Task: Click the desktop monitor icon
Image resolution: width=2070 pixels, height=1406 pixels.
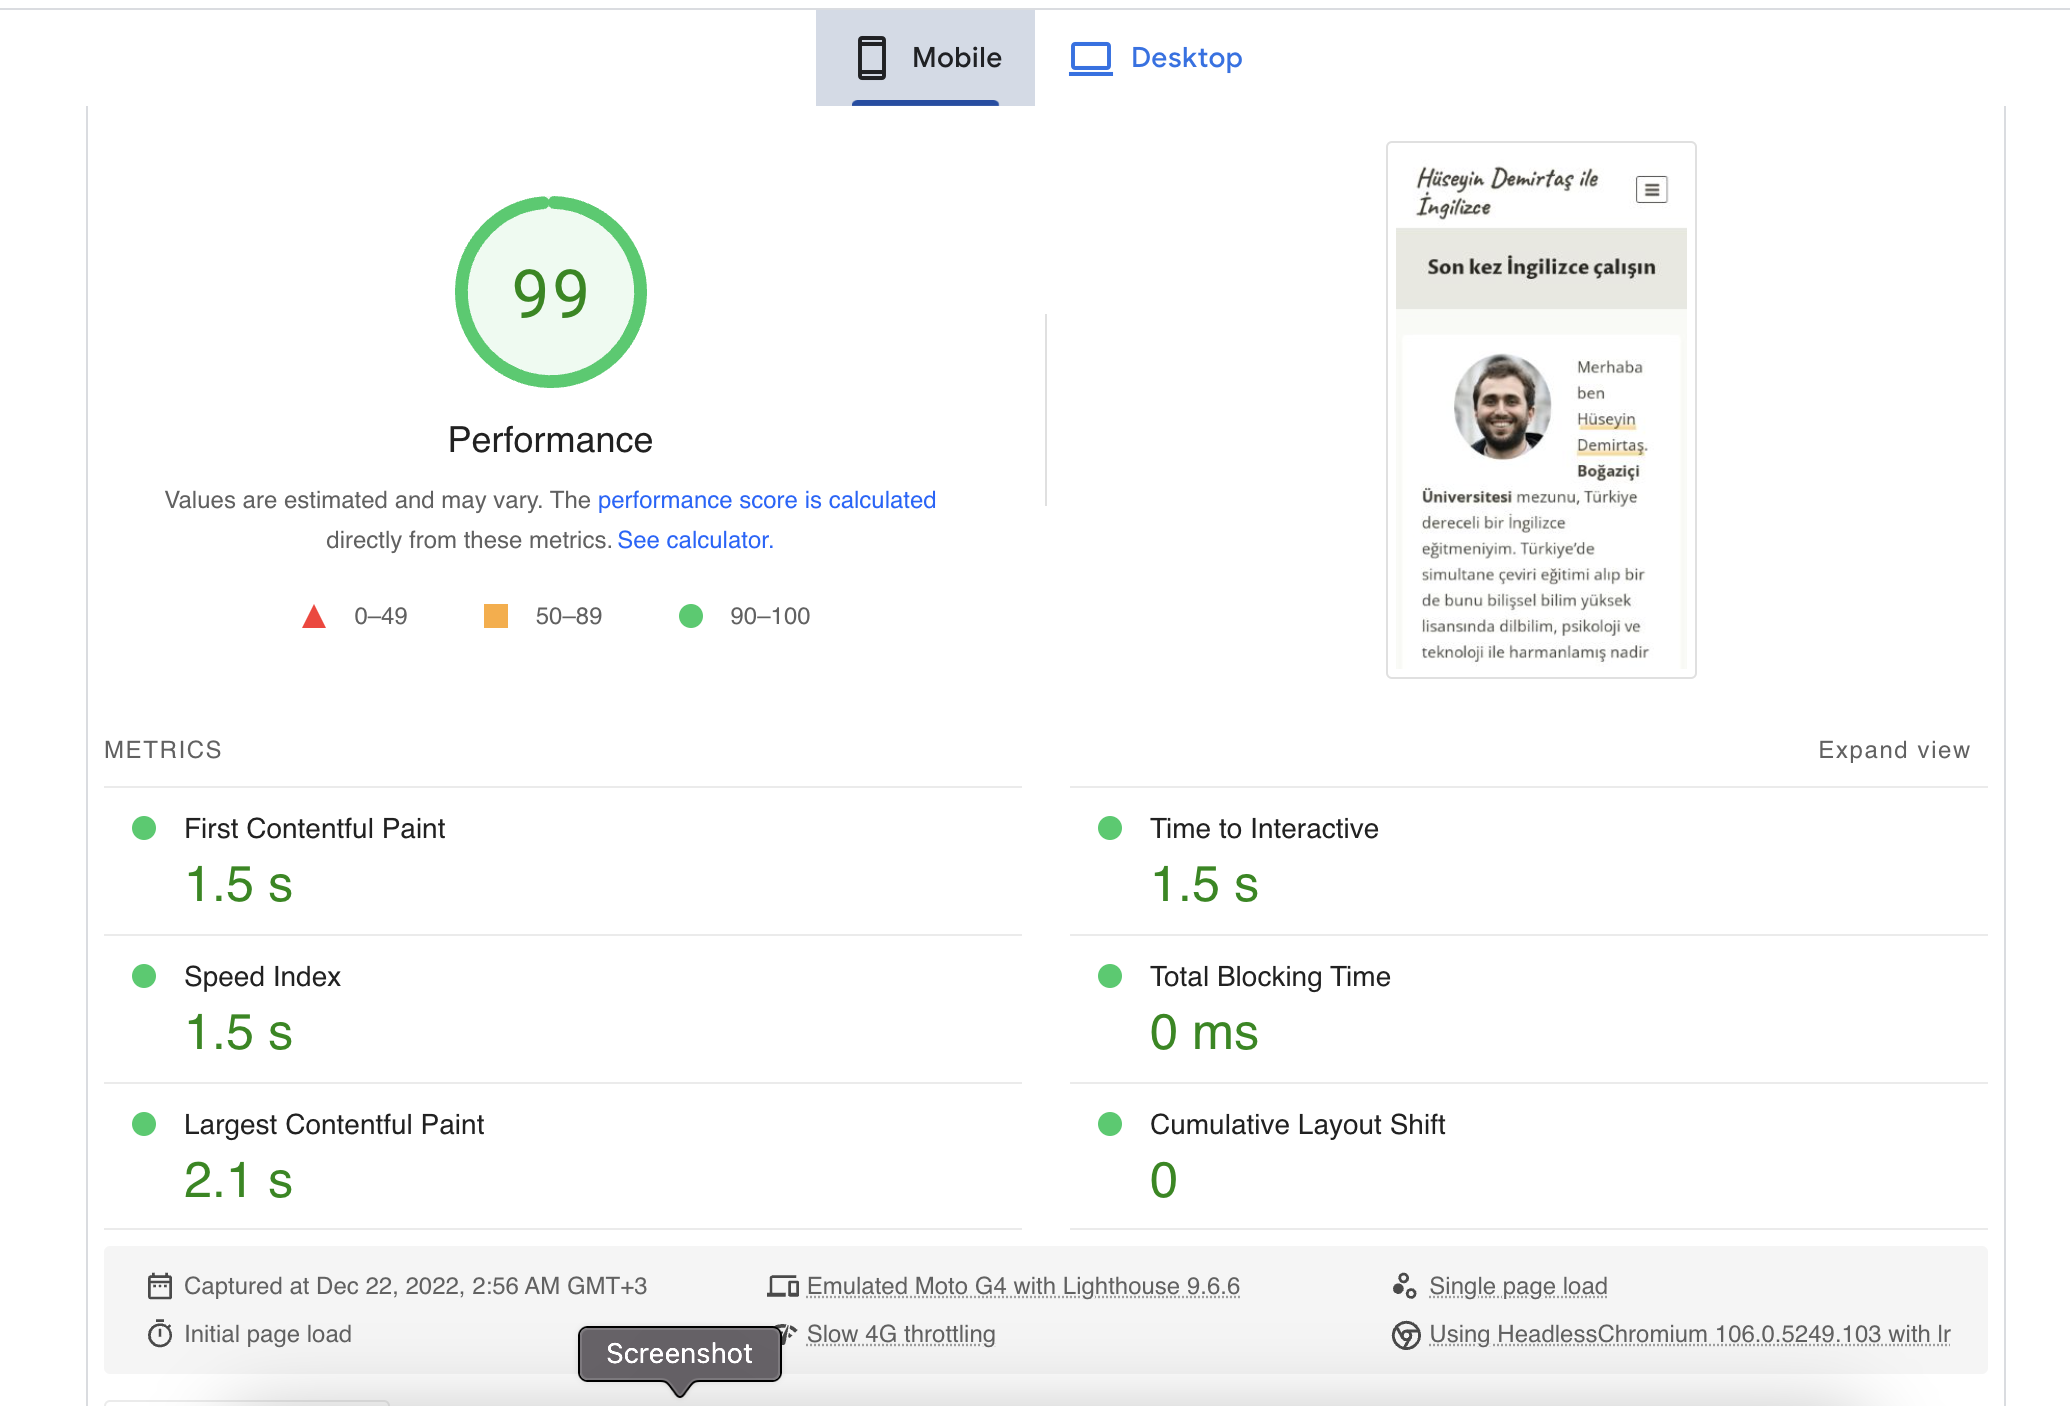Action: 1090,58
